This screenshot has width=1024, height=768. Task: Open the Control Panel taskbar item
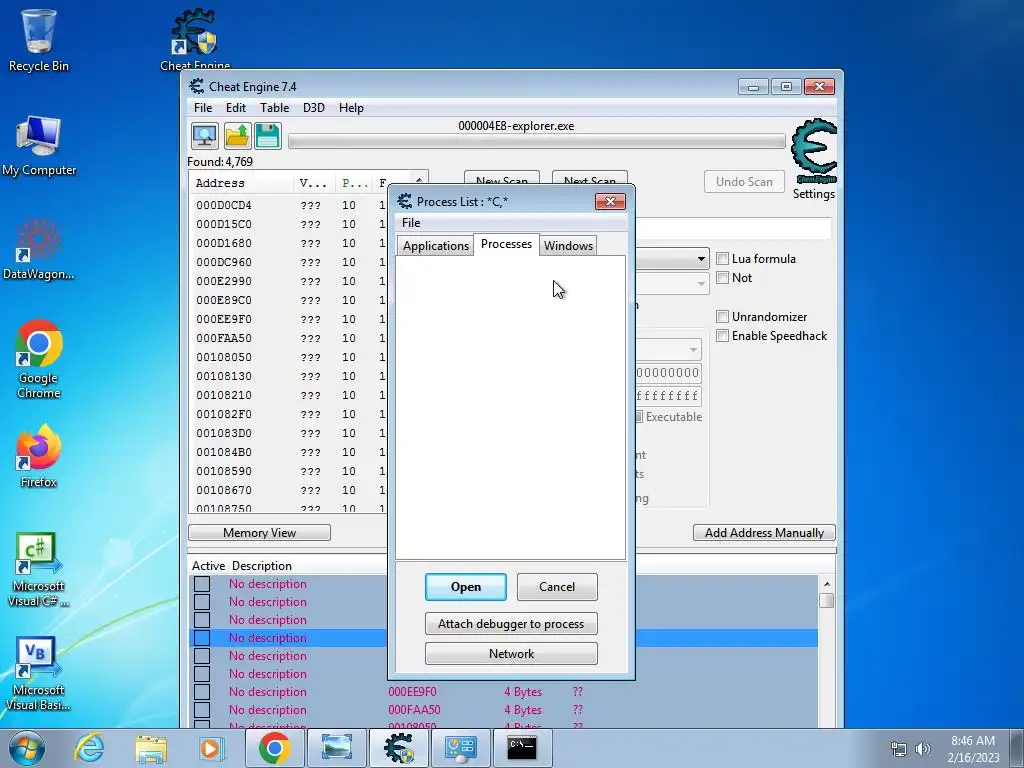click(x=461, y=748)
